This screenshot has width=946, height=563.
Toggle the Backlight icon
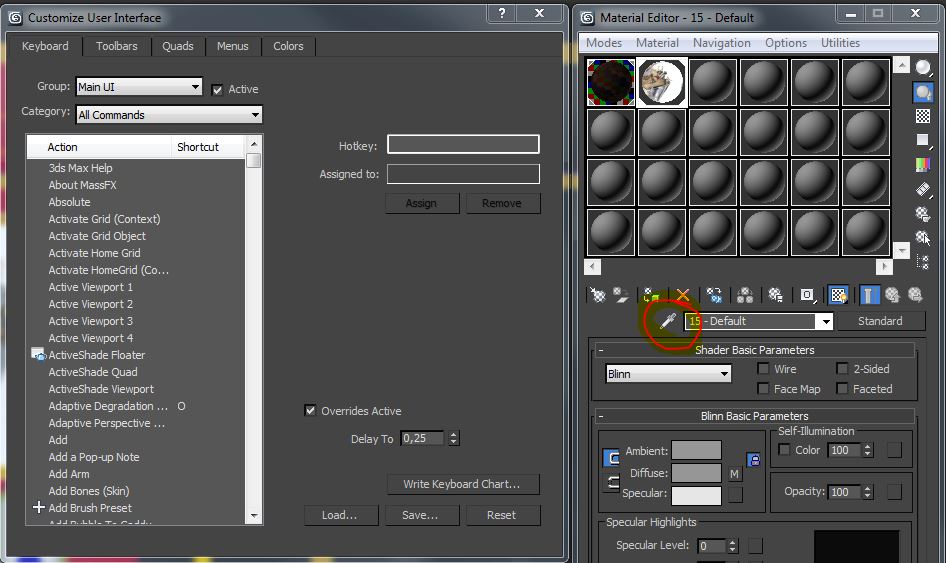923,92
